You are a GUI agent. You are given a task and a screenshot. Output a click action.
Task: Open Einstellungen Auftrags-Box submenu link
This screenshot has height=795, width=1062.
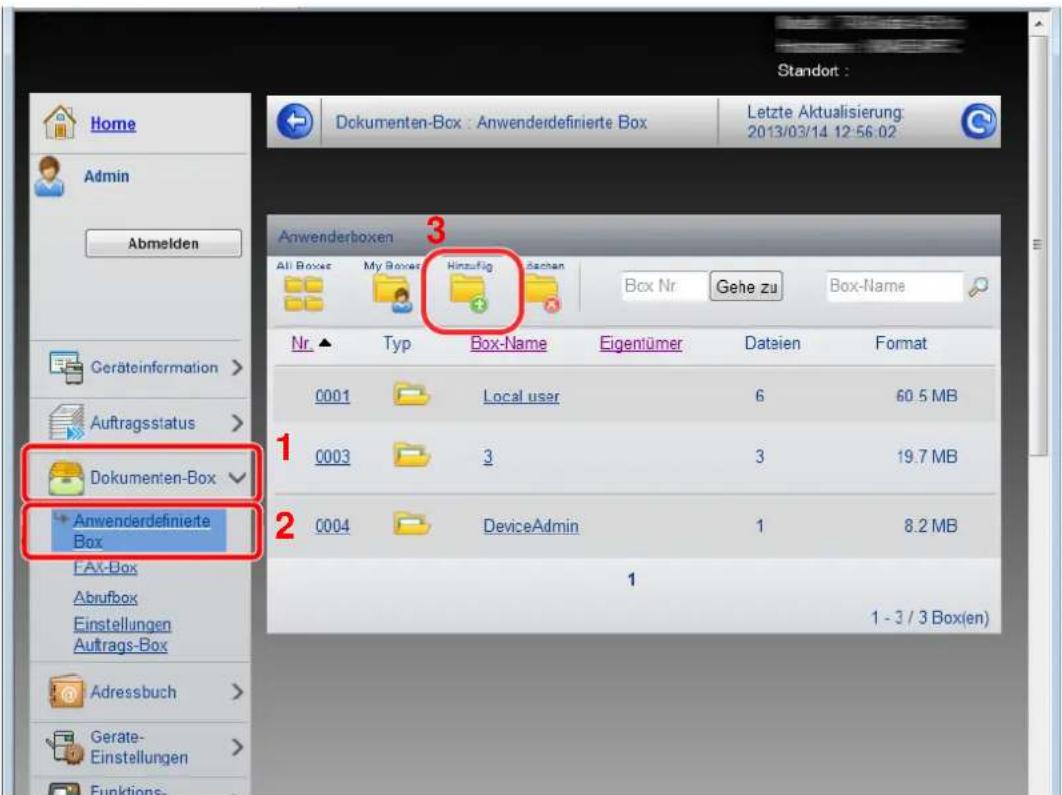pos(123,635)
